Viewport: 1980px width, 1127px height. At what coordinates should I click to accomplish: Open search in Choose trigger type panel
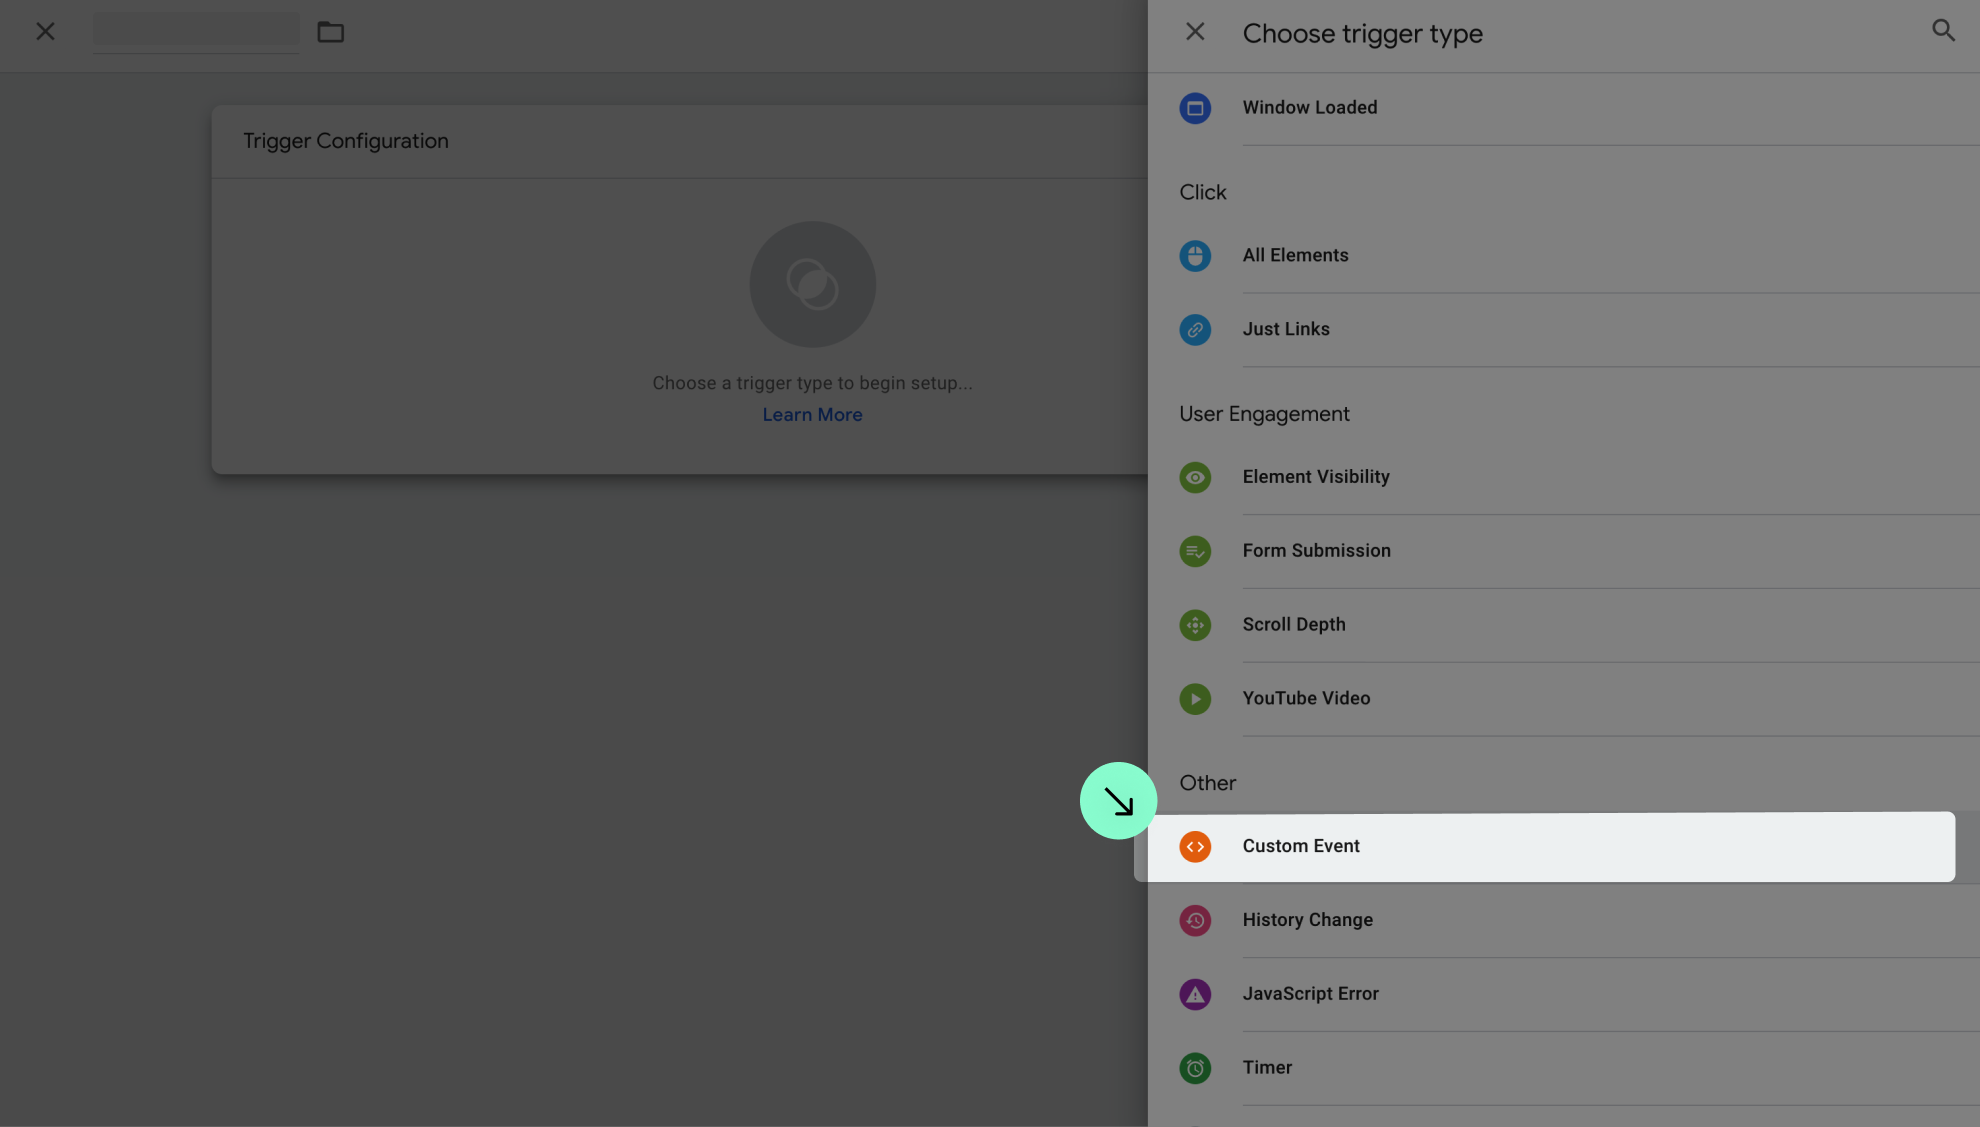[x=1943, y=31]
